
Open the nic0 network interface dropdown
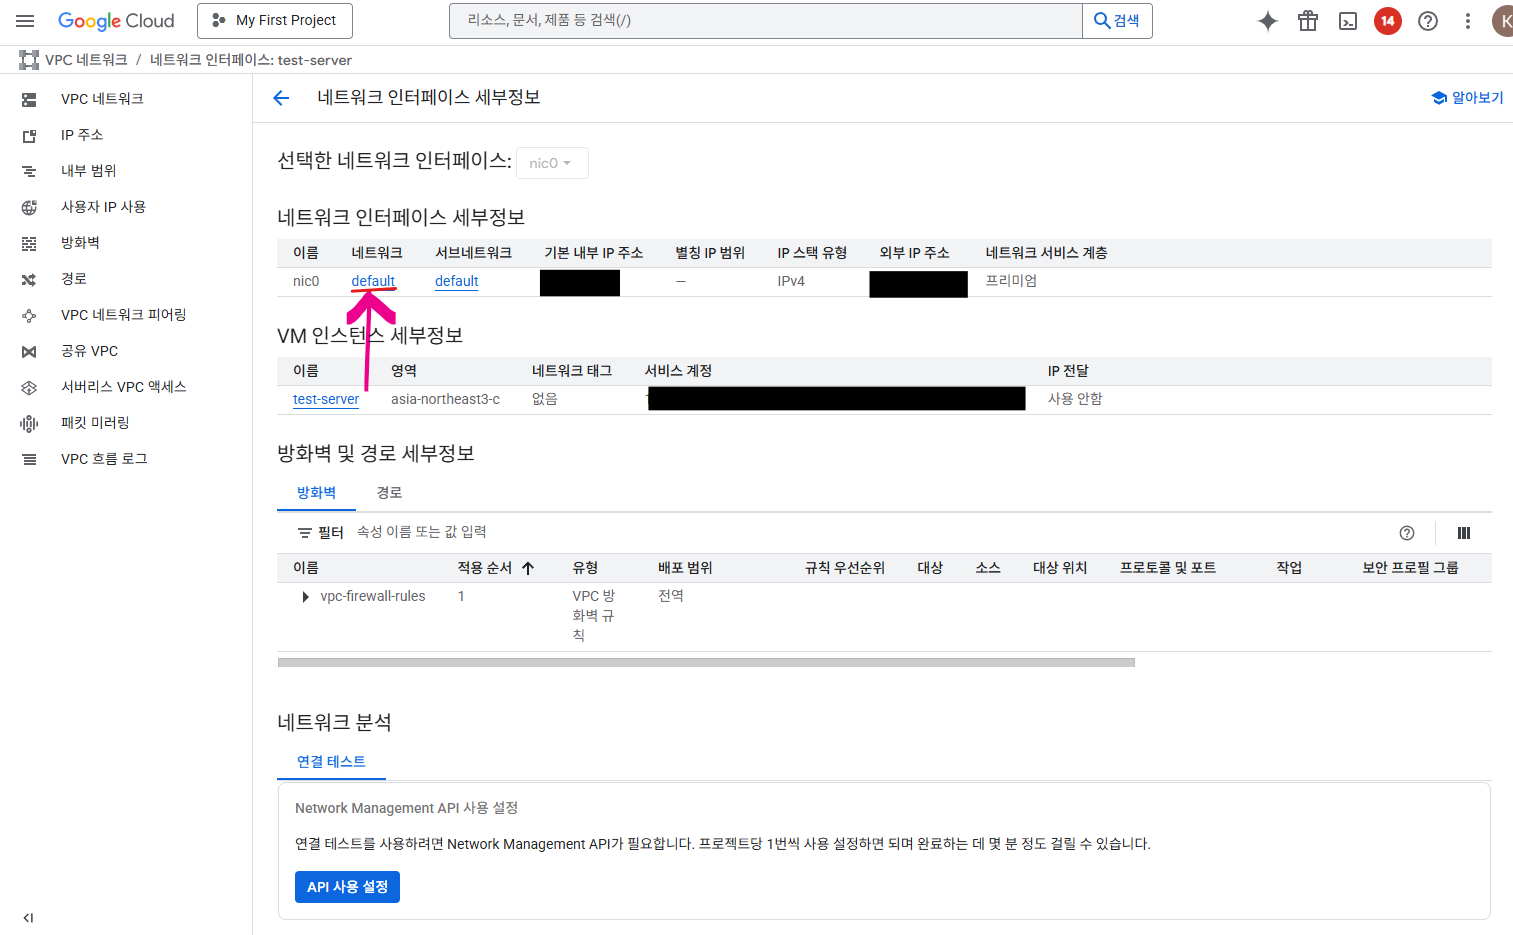(552, 163)
